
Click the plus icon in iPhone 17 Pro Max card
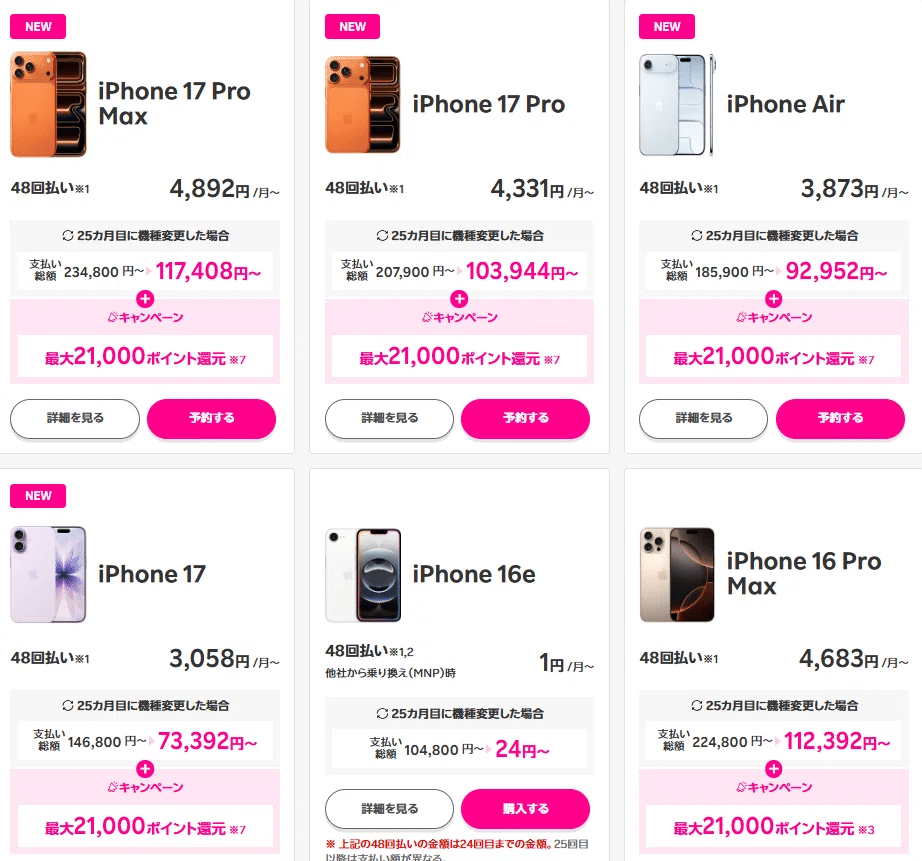coord(145,299)
